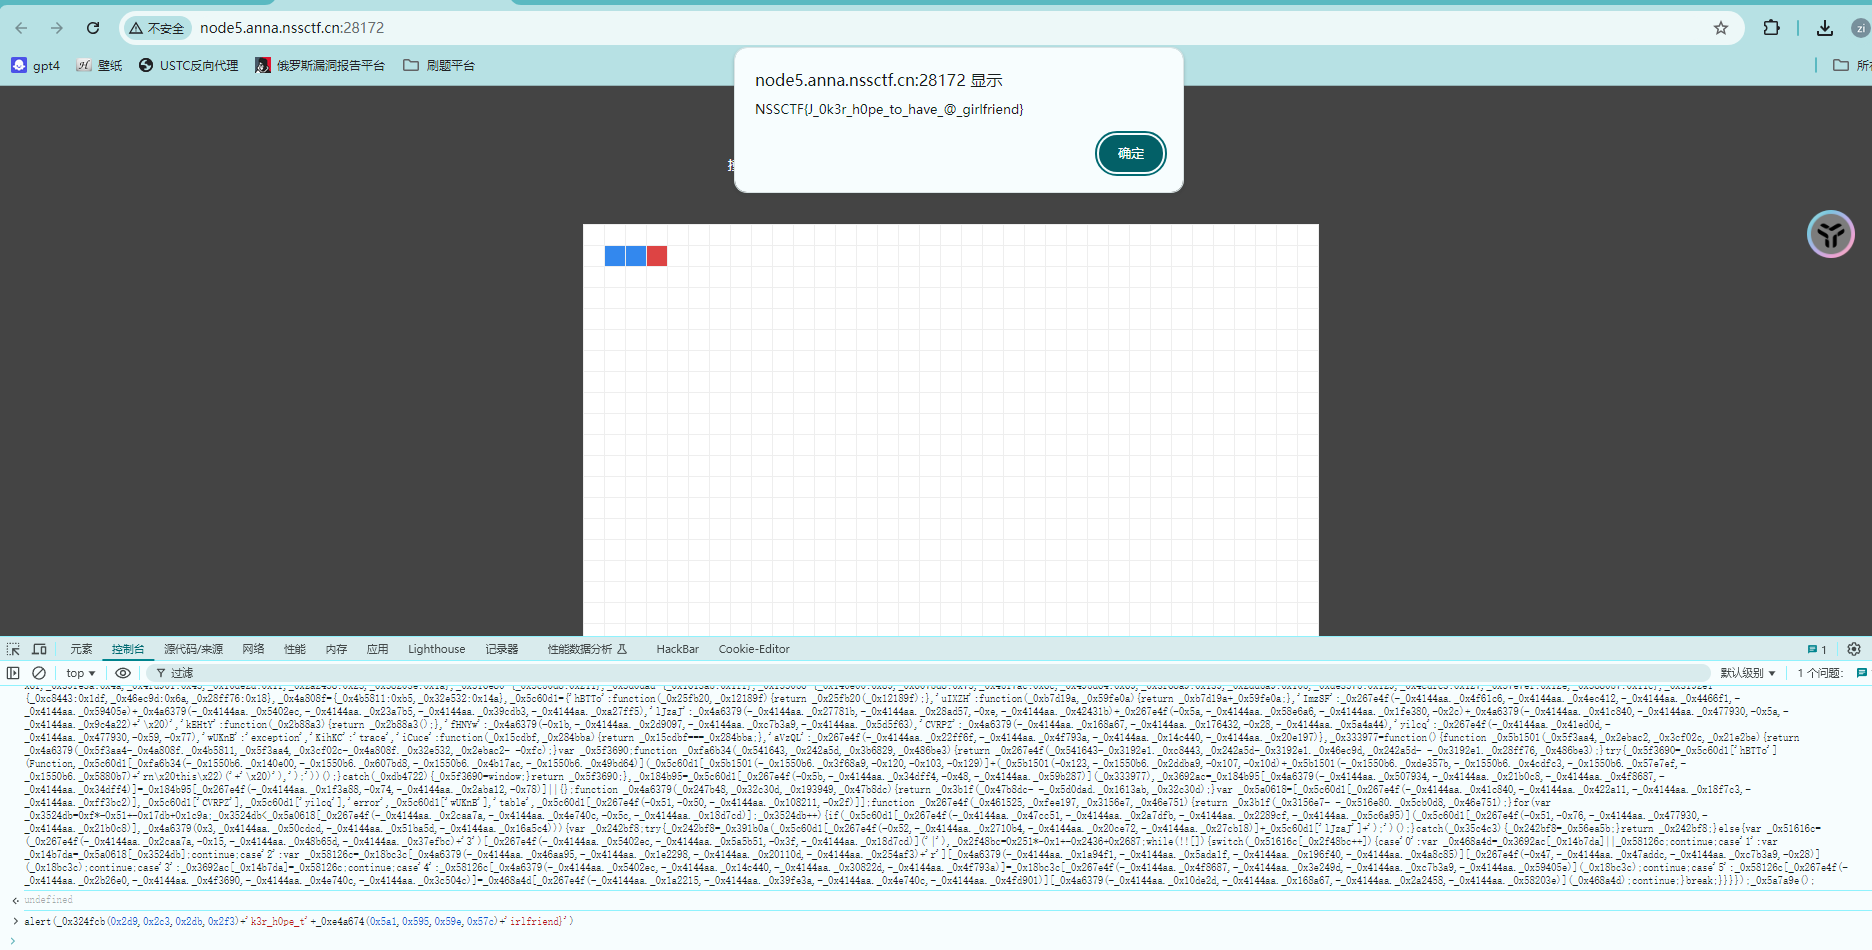The width and height of the screenshot is (1872, 950).
Task: Open the HackBar tab
Action: click(x=677, y=649)
